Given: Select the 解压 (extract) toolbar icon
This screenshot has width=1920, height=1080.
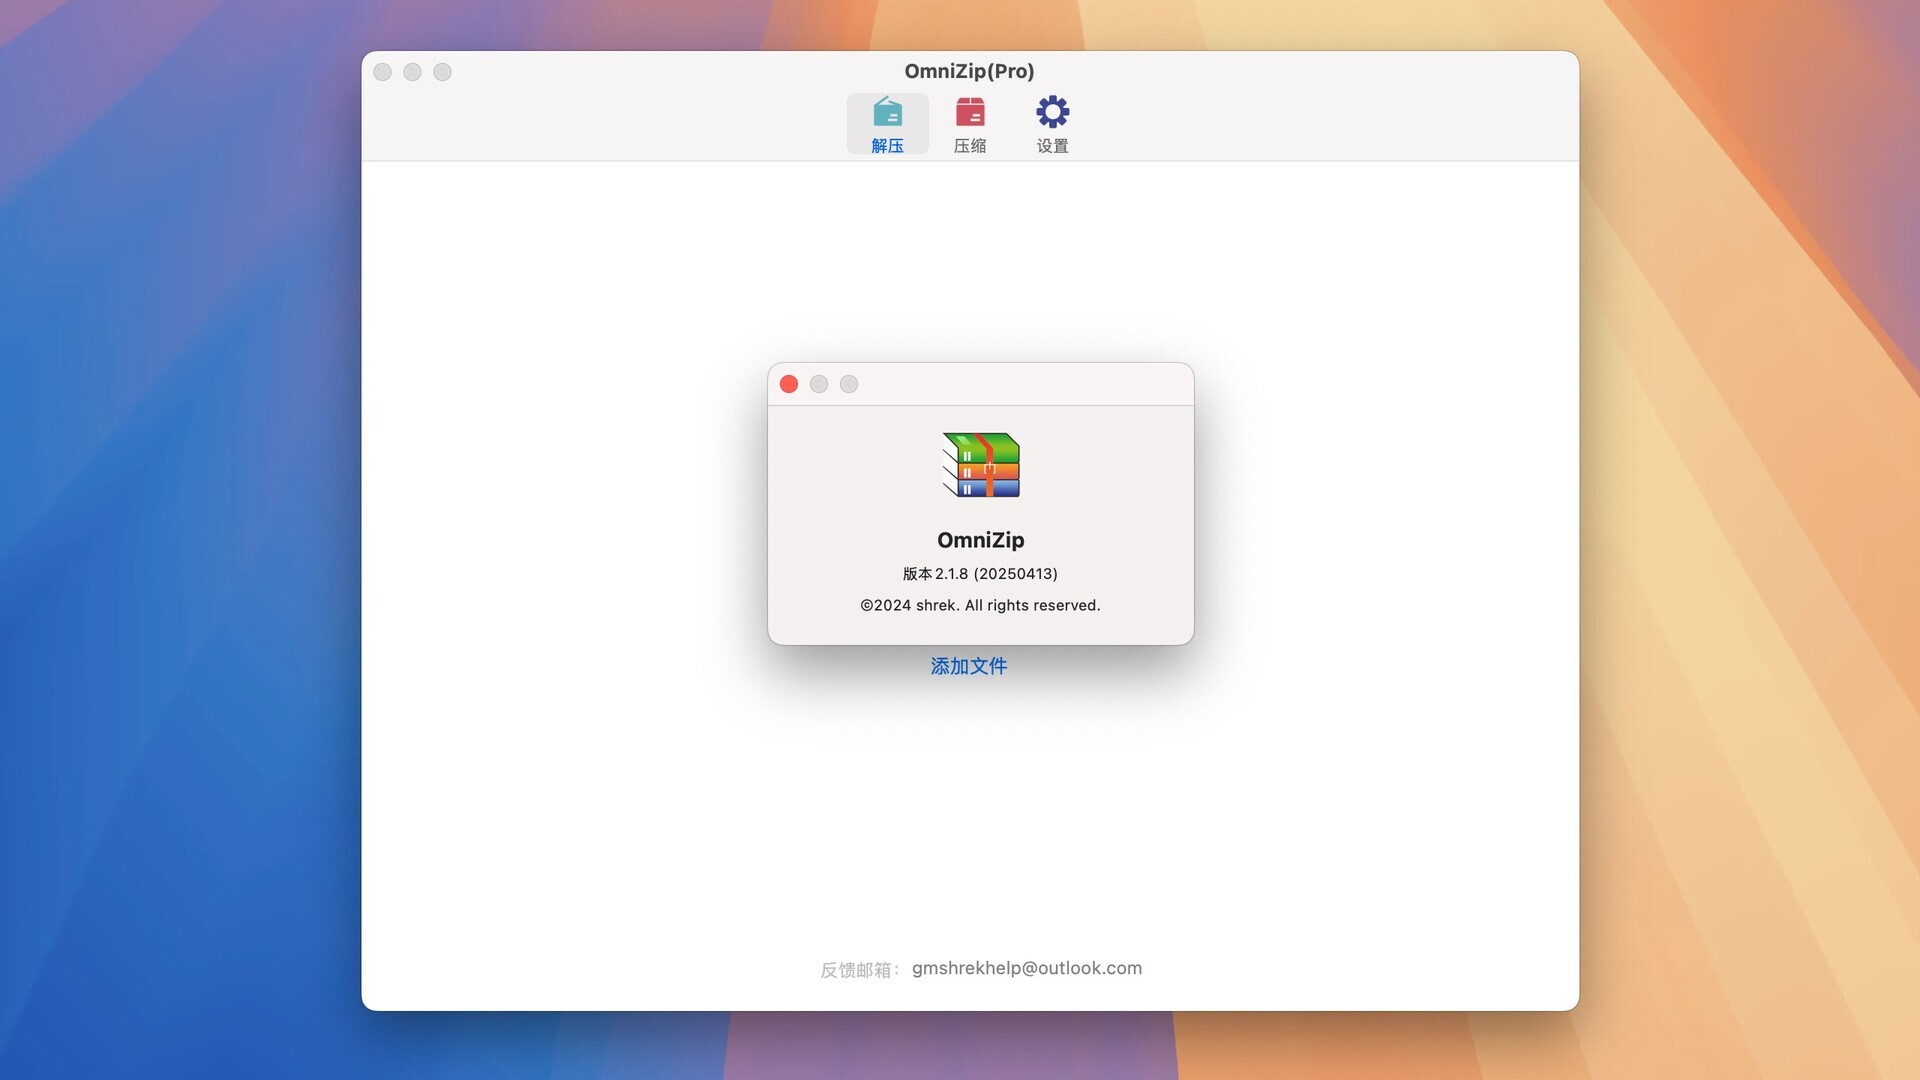Looking at the screenshot, I should [x=886, y=123].
